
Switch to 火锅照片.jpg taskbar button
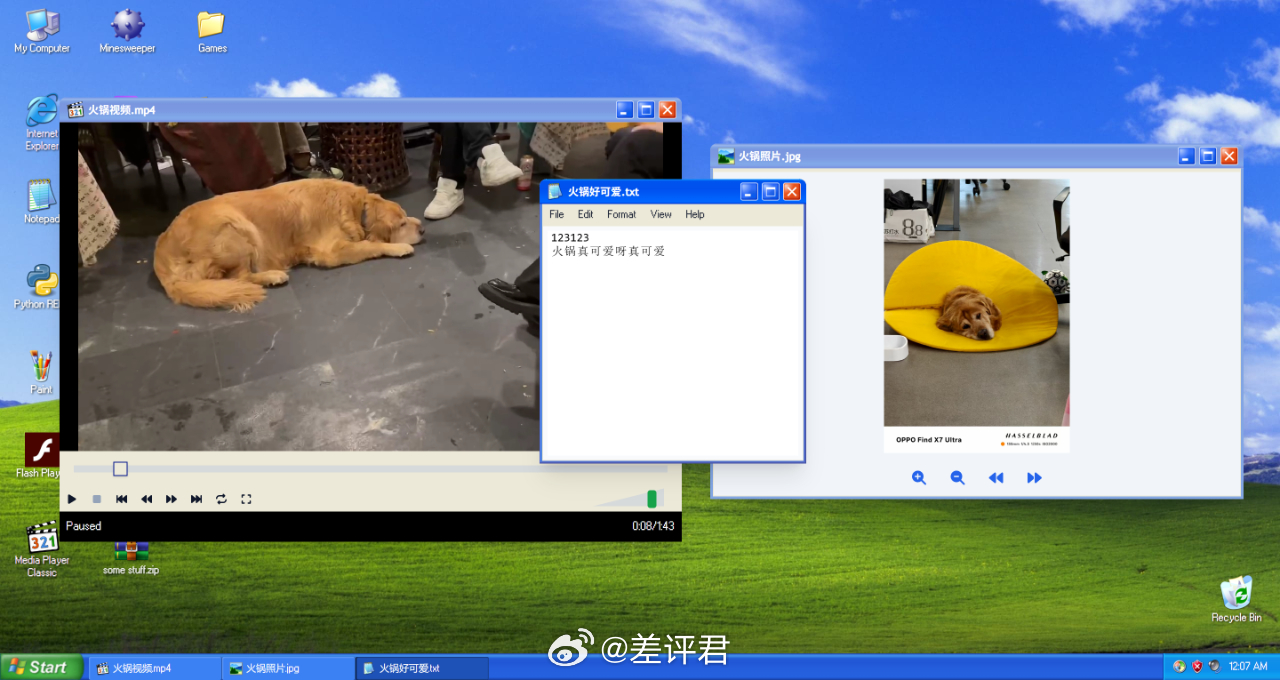[288, 668]
